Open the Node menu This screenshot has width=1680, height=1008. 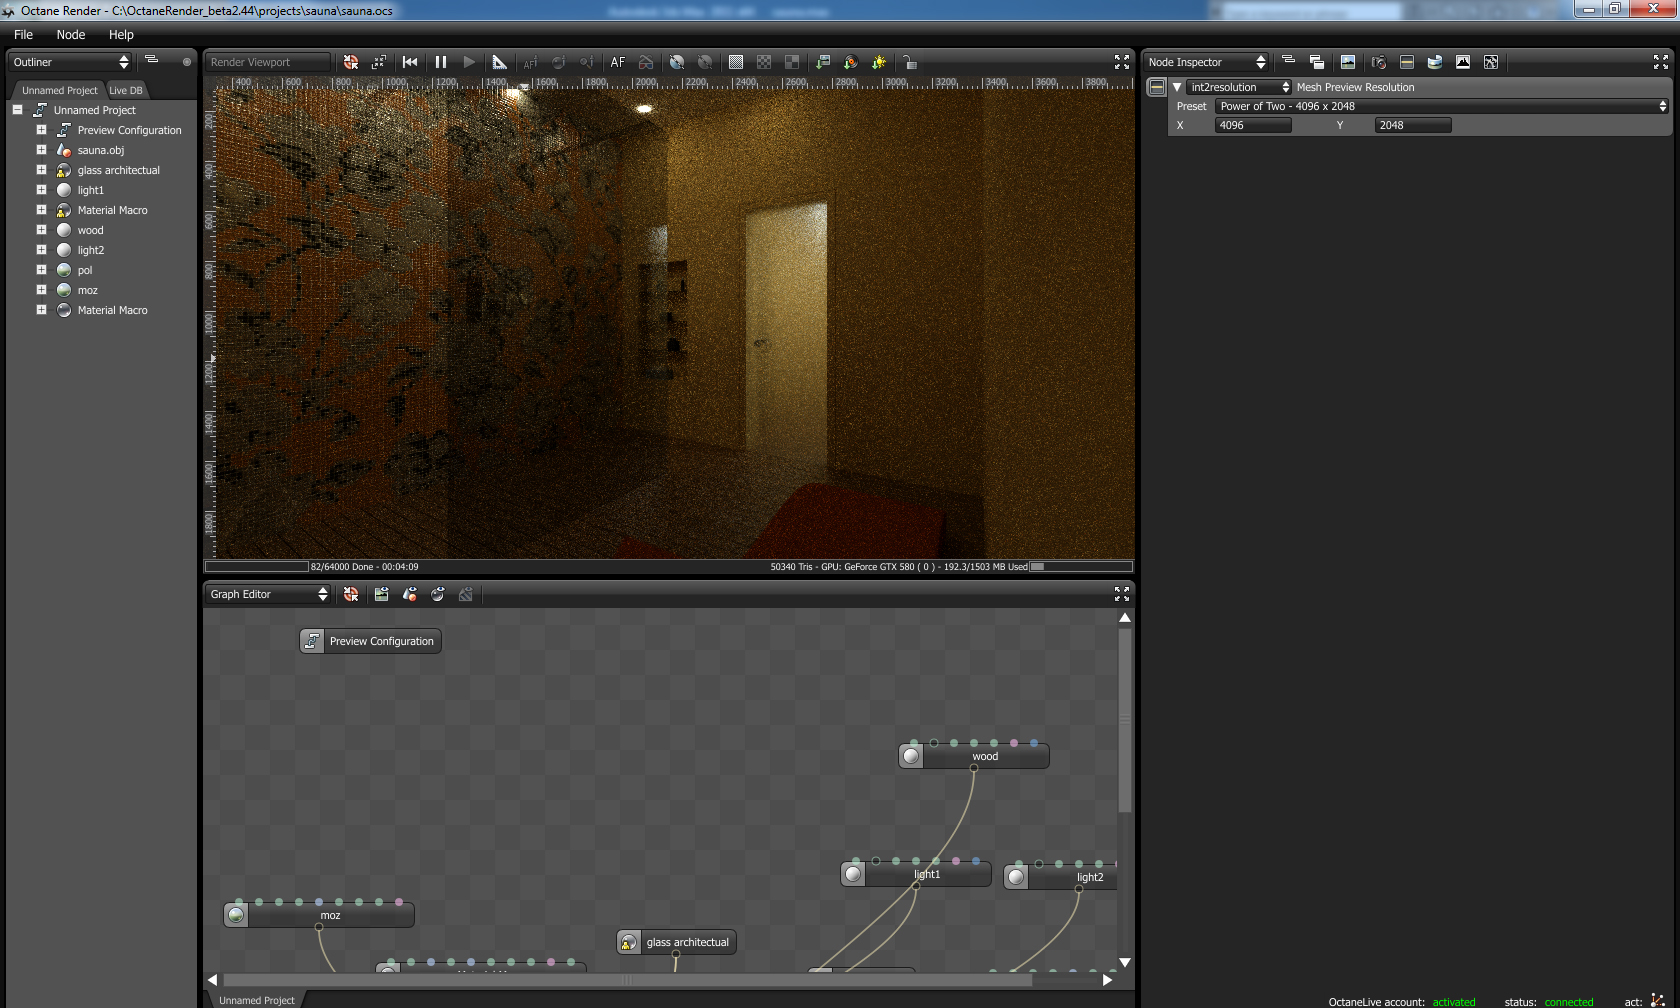coord(71,34)
